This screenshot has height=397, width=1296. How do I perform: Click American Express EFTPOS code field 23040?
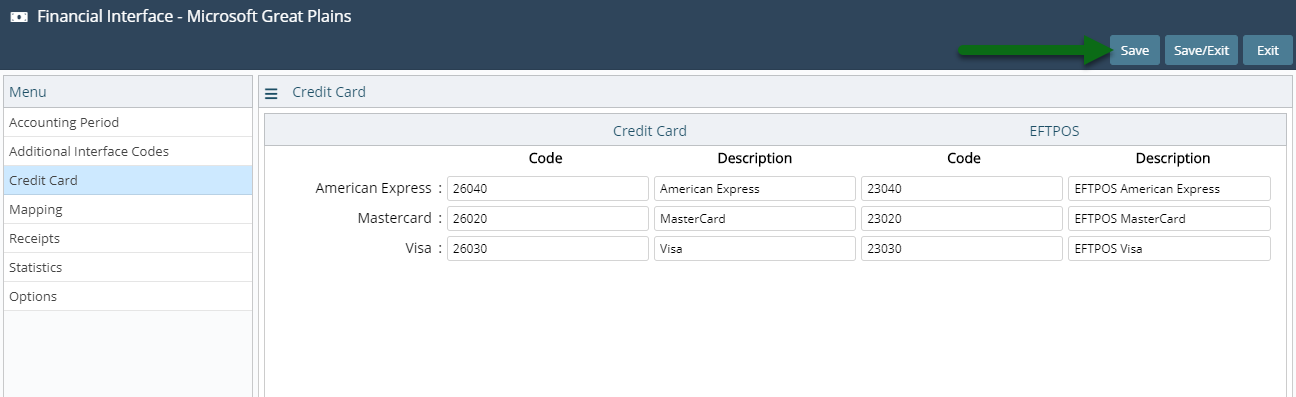tap(962, 189)
